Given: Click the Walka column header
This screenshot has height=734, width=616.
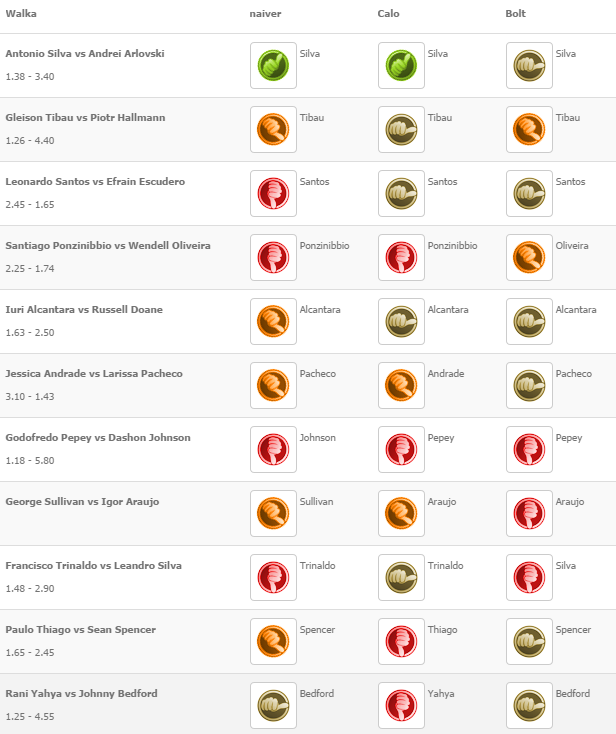Looking at the screenshot, I should (21, 14).
